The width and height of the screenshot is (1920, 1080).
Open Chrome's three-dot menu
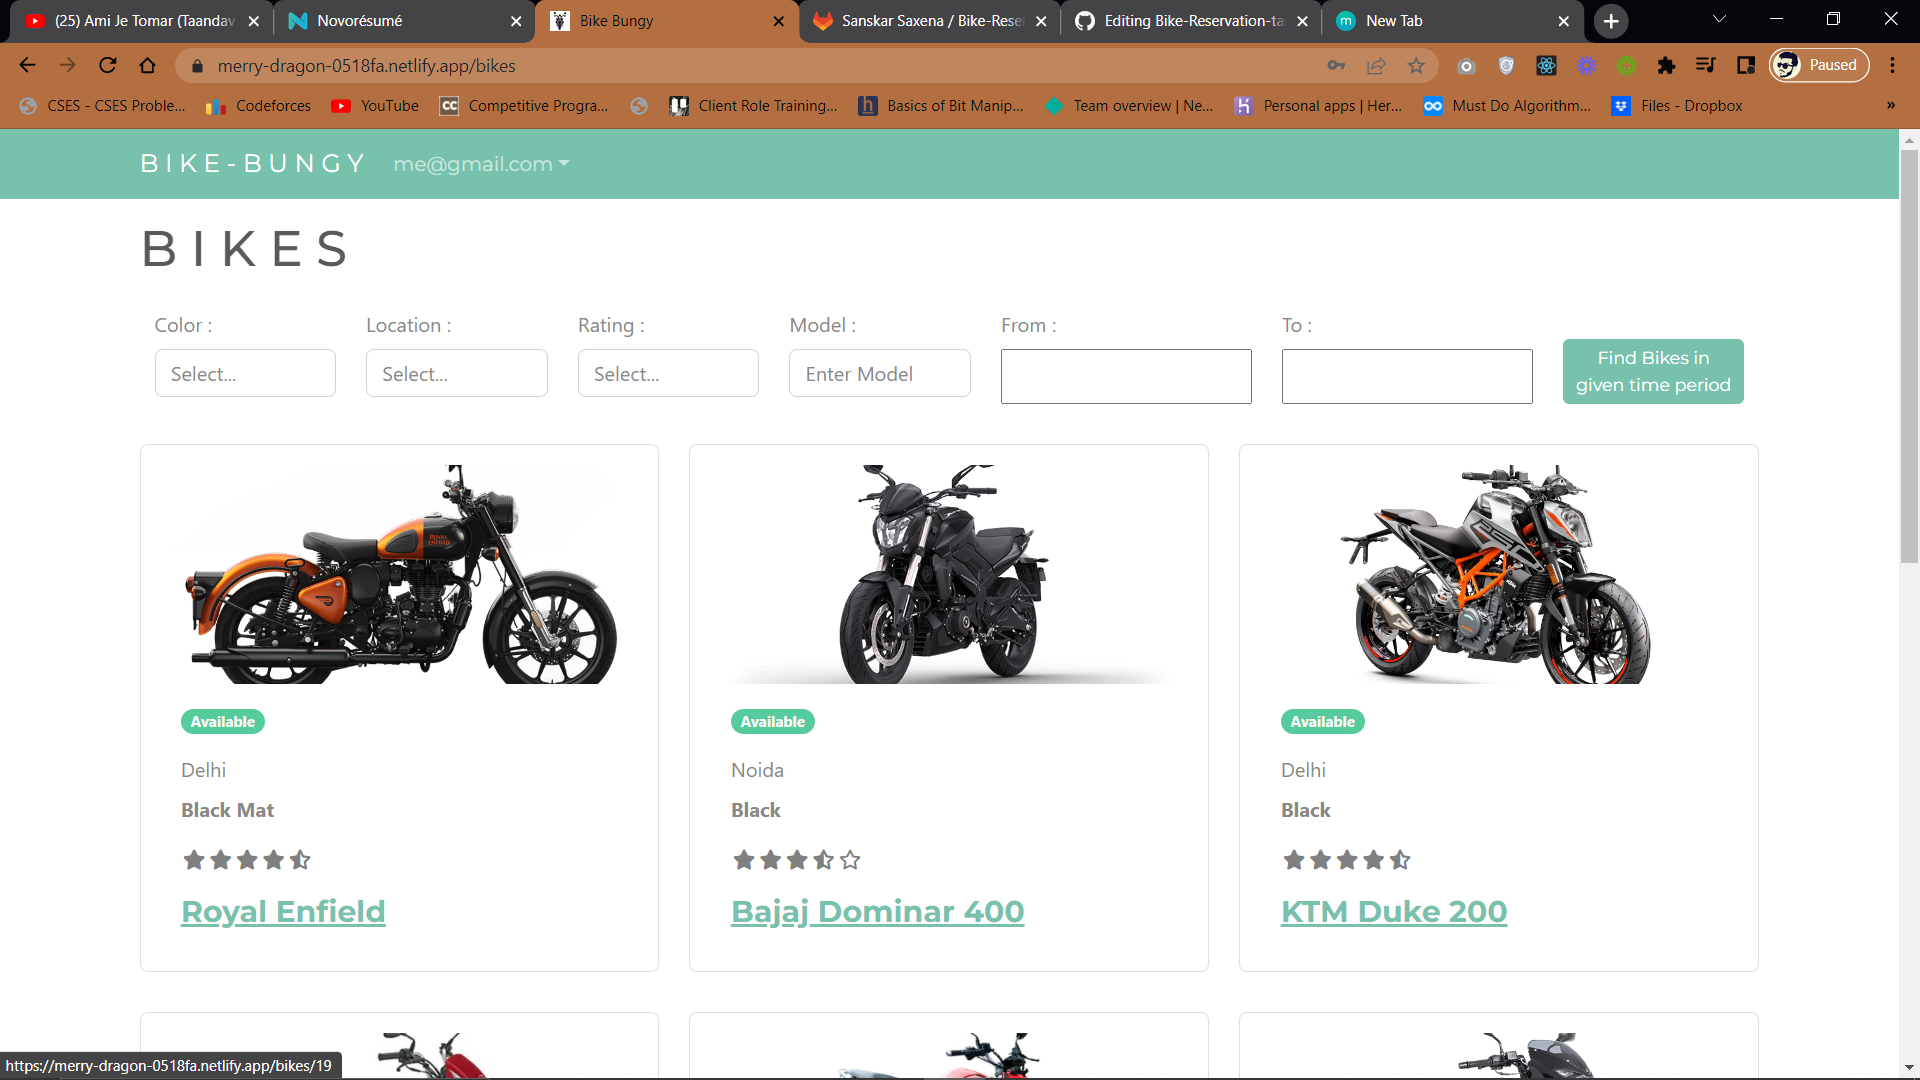pyautogui.click(x=1893, y=66)
